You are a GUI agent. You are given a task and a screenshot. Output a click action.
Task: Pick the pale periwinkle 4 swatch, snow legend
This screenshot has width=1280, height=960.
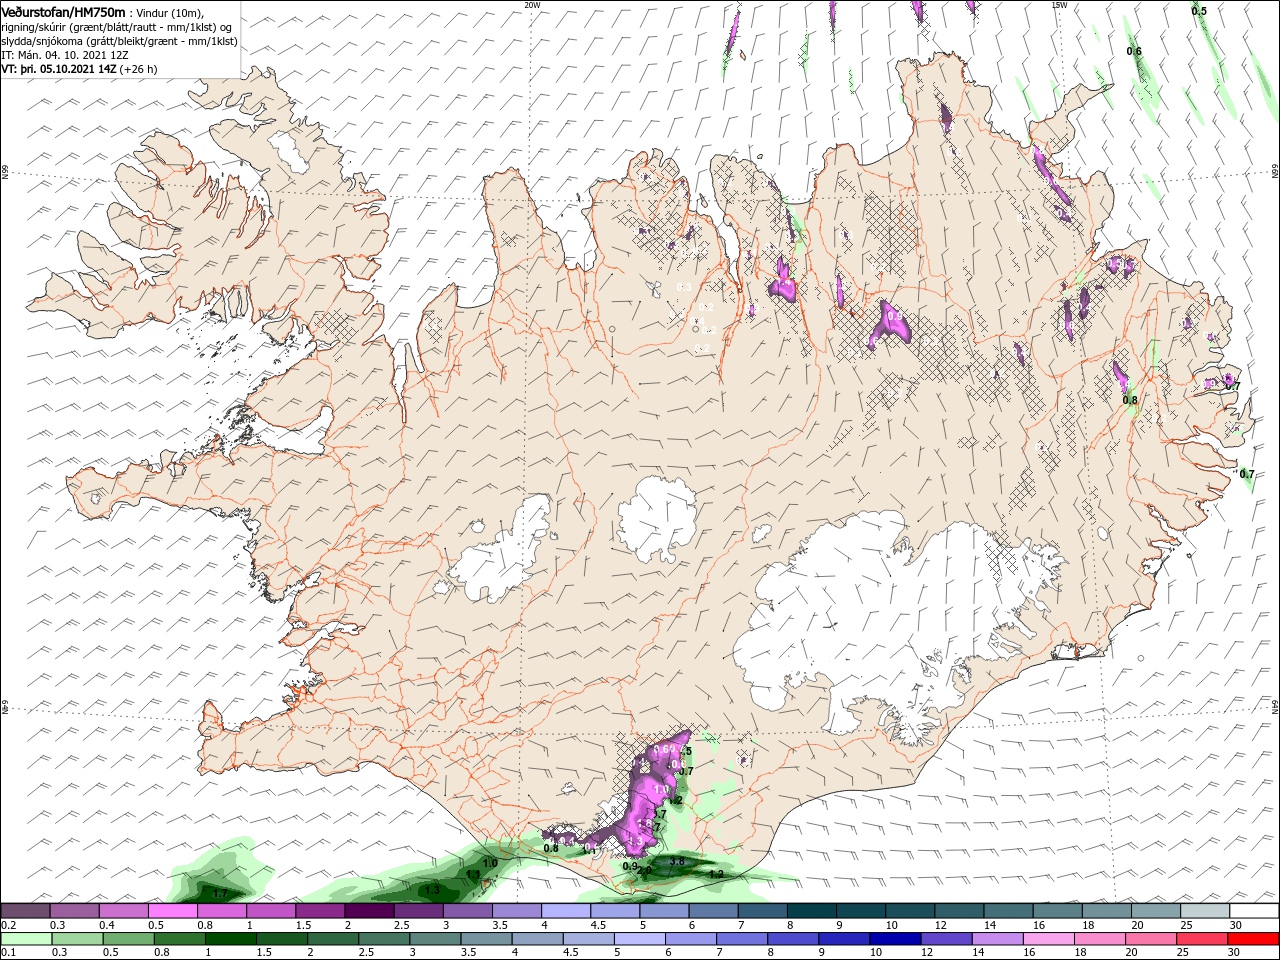coord(566,911)
